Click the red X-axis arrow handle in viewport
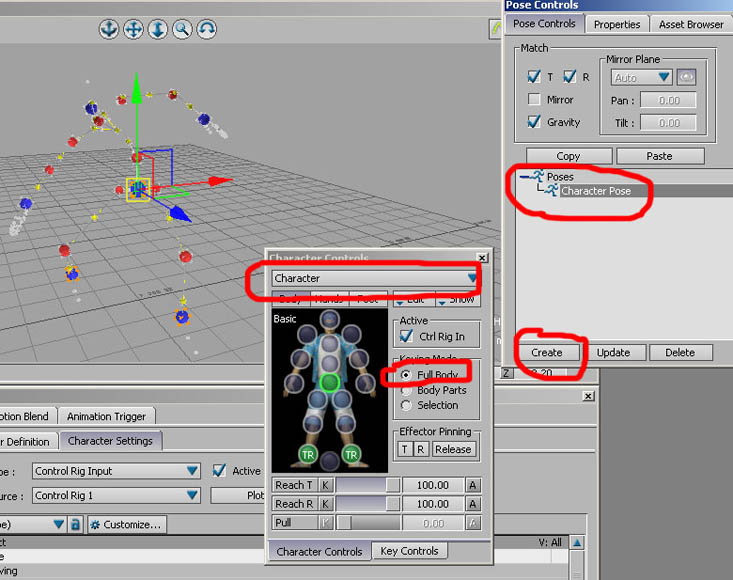The height and width of the screenshot is (580, 733). coord(220,181)
